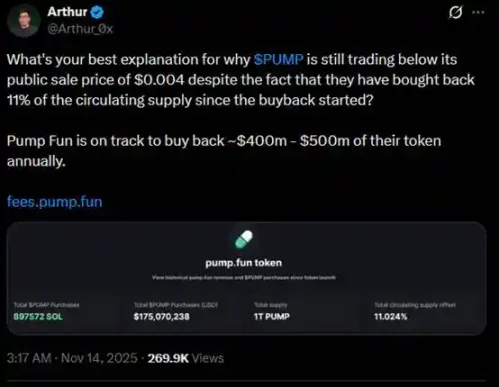Click the 11.024% circulating supply offset
499x387 pixels.
[x=391, y=316]
